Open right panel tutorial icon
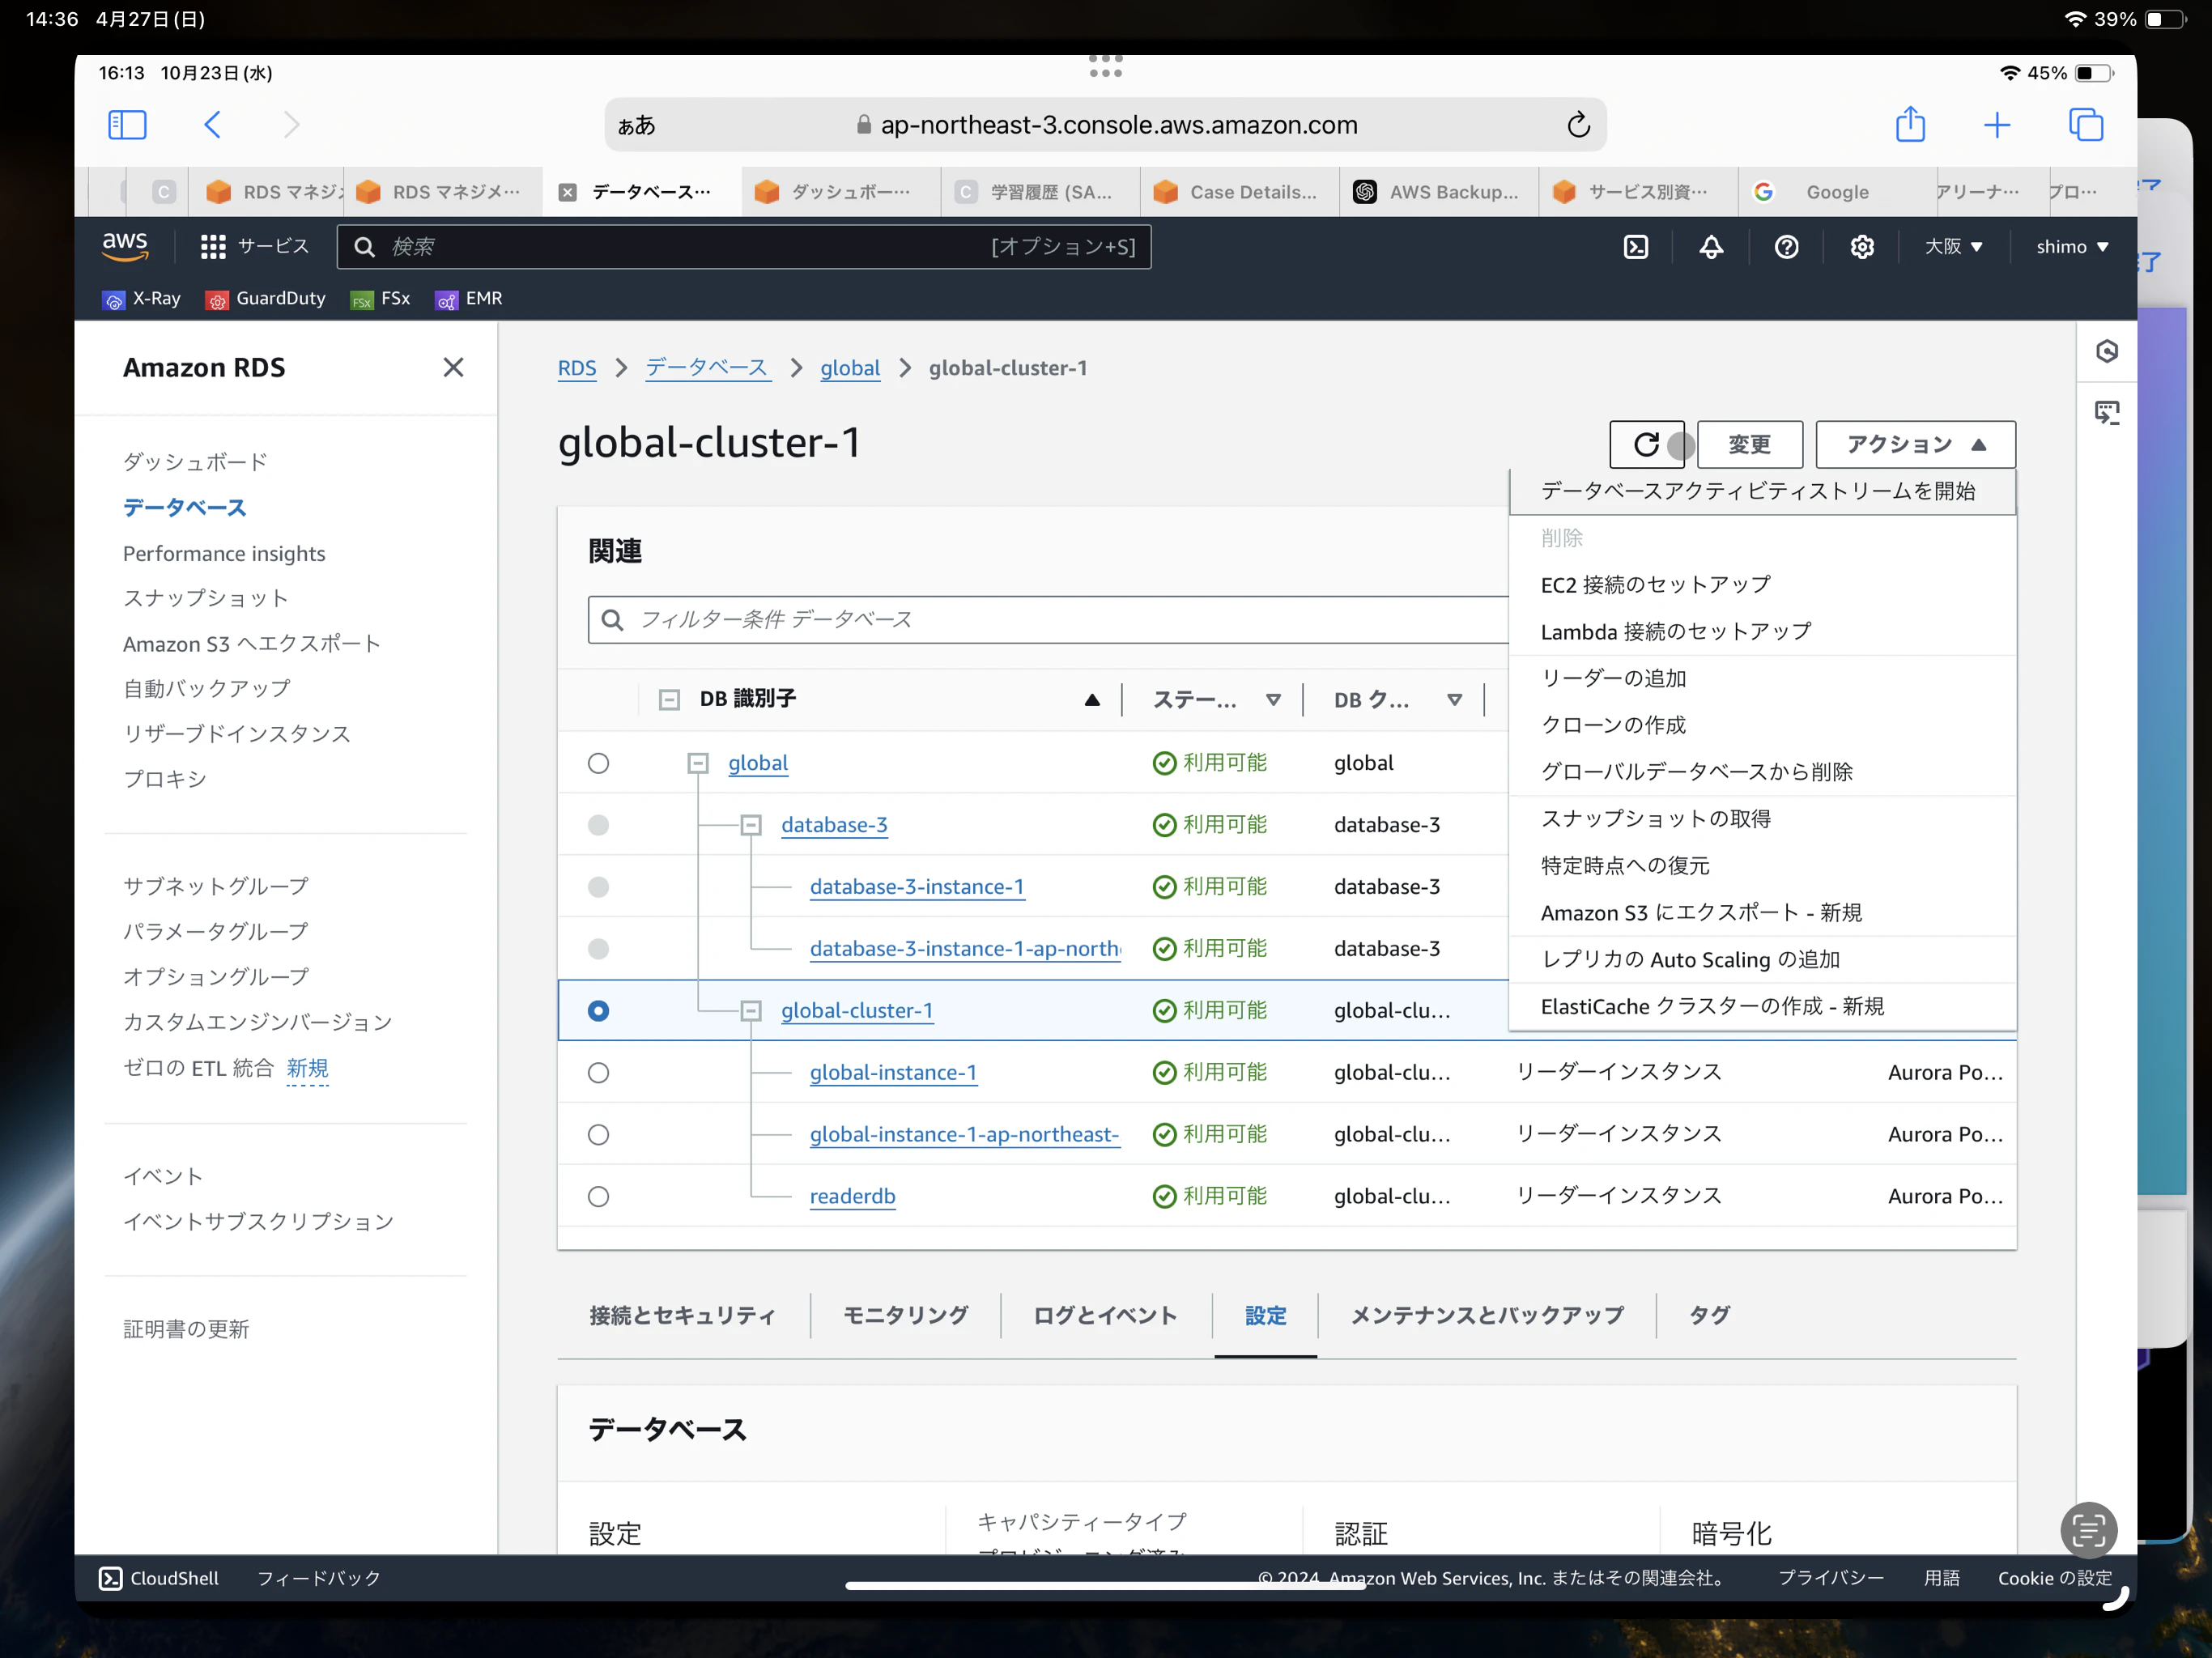The image size is (2212, 1658). 2106,412
